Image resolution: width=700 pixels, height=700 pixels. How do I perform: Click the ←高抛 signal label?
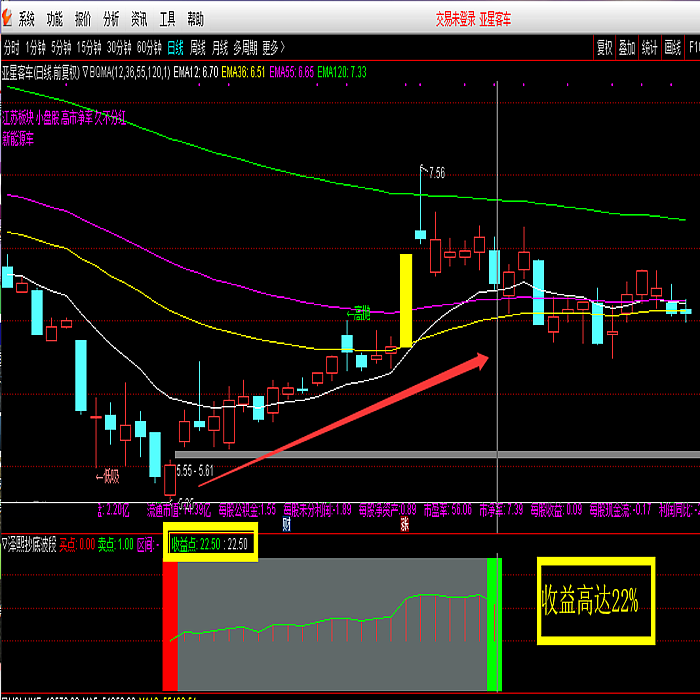pos(359,313)
